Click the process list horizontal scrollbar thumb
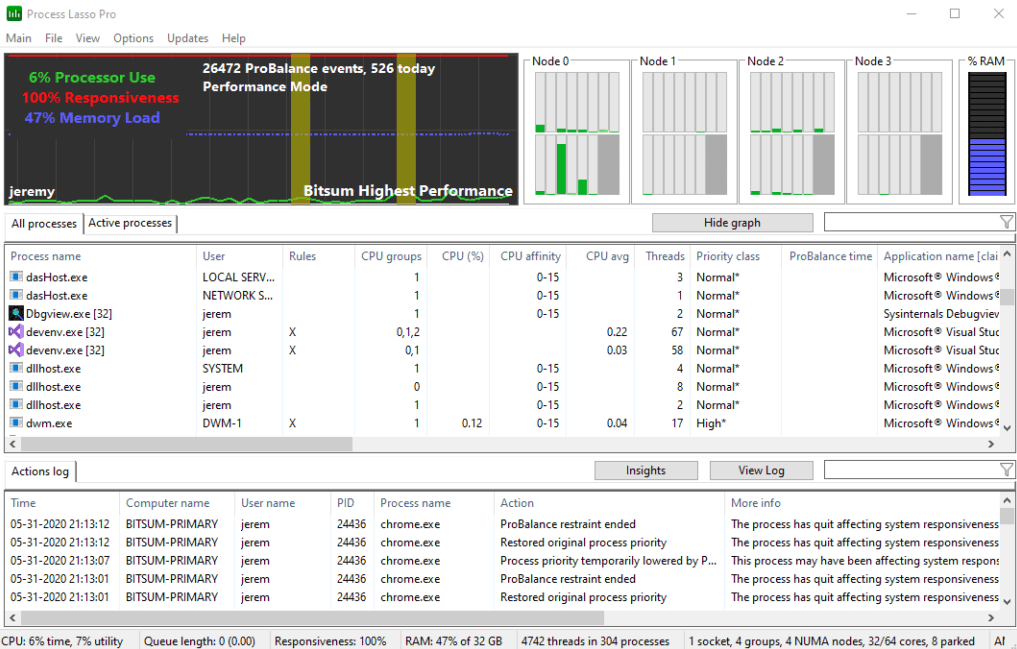The width and height of the screenshot is (1017, 649). 186,444
